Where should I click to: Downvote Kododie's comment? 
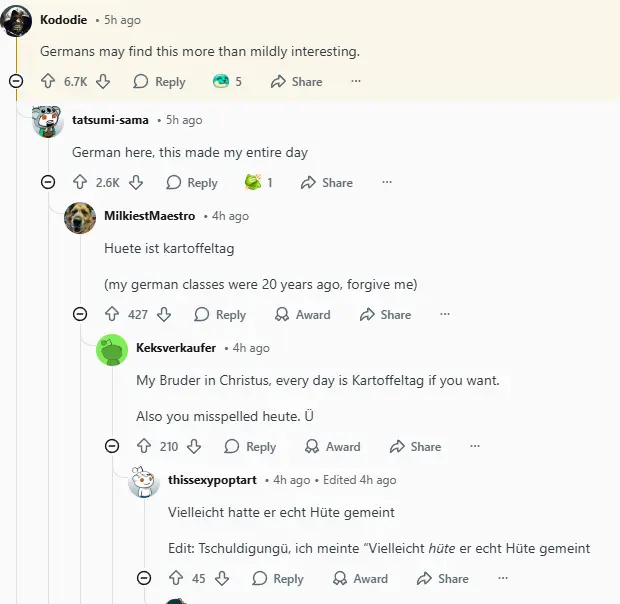(103, 82)
